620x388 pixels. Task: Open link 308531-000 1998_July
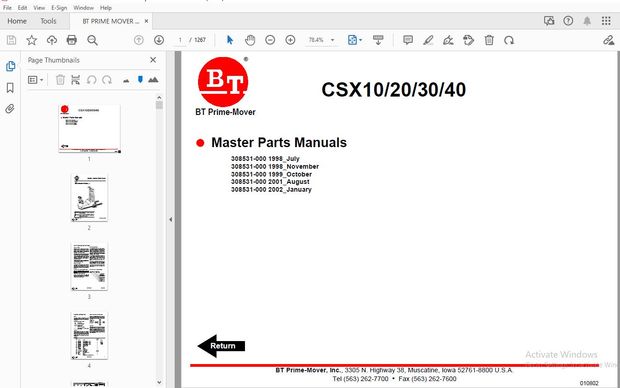coord(265,159)
